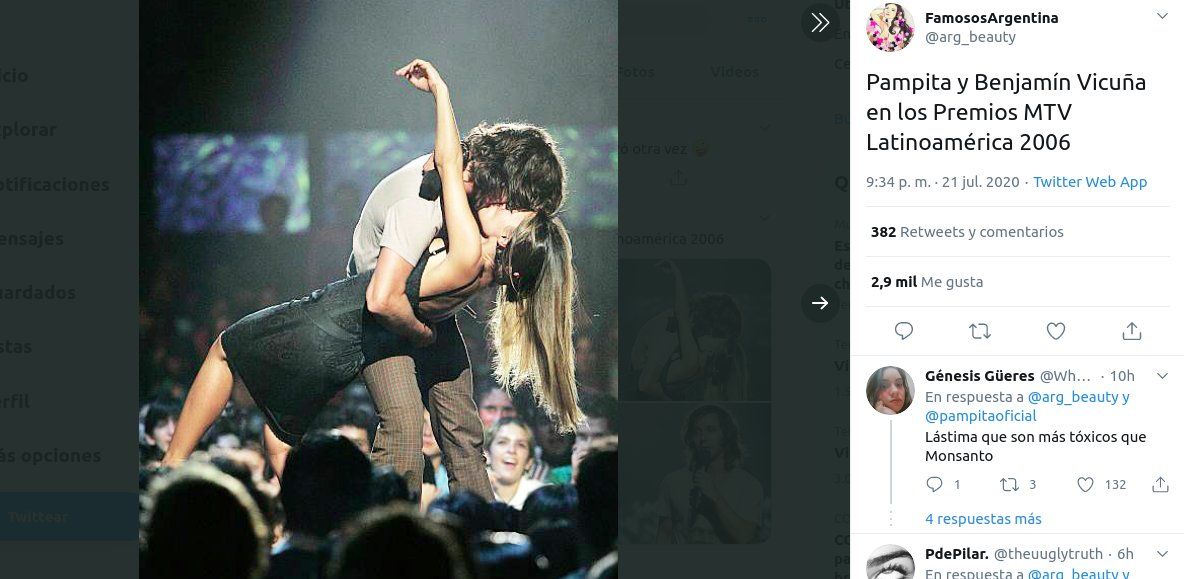Retweet Génesis Güeres's comment via retweet icon
Viewport: 1184px width, 579px height.
point(1010,484)
